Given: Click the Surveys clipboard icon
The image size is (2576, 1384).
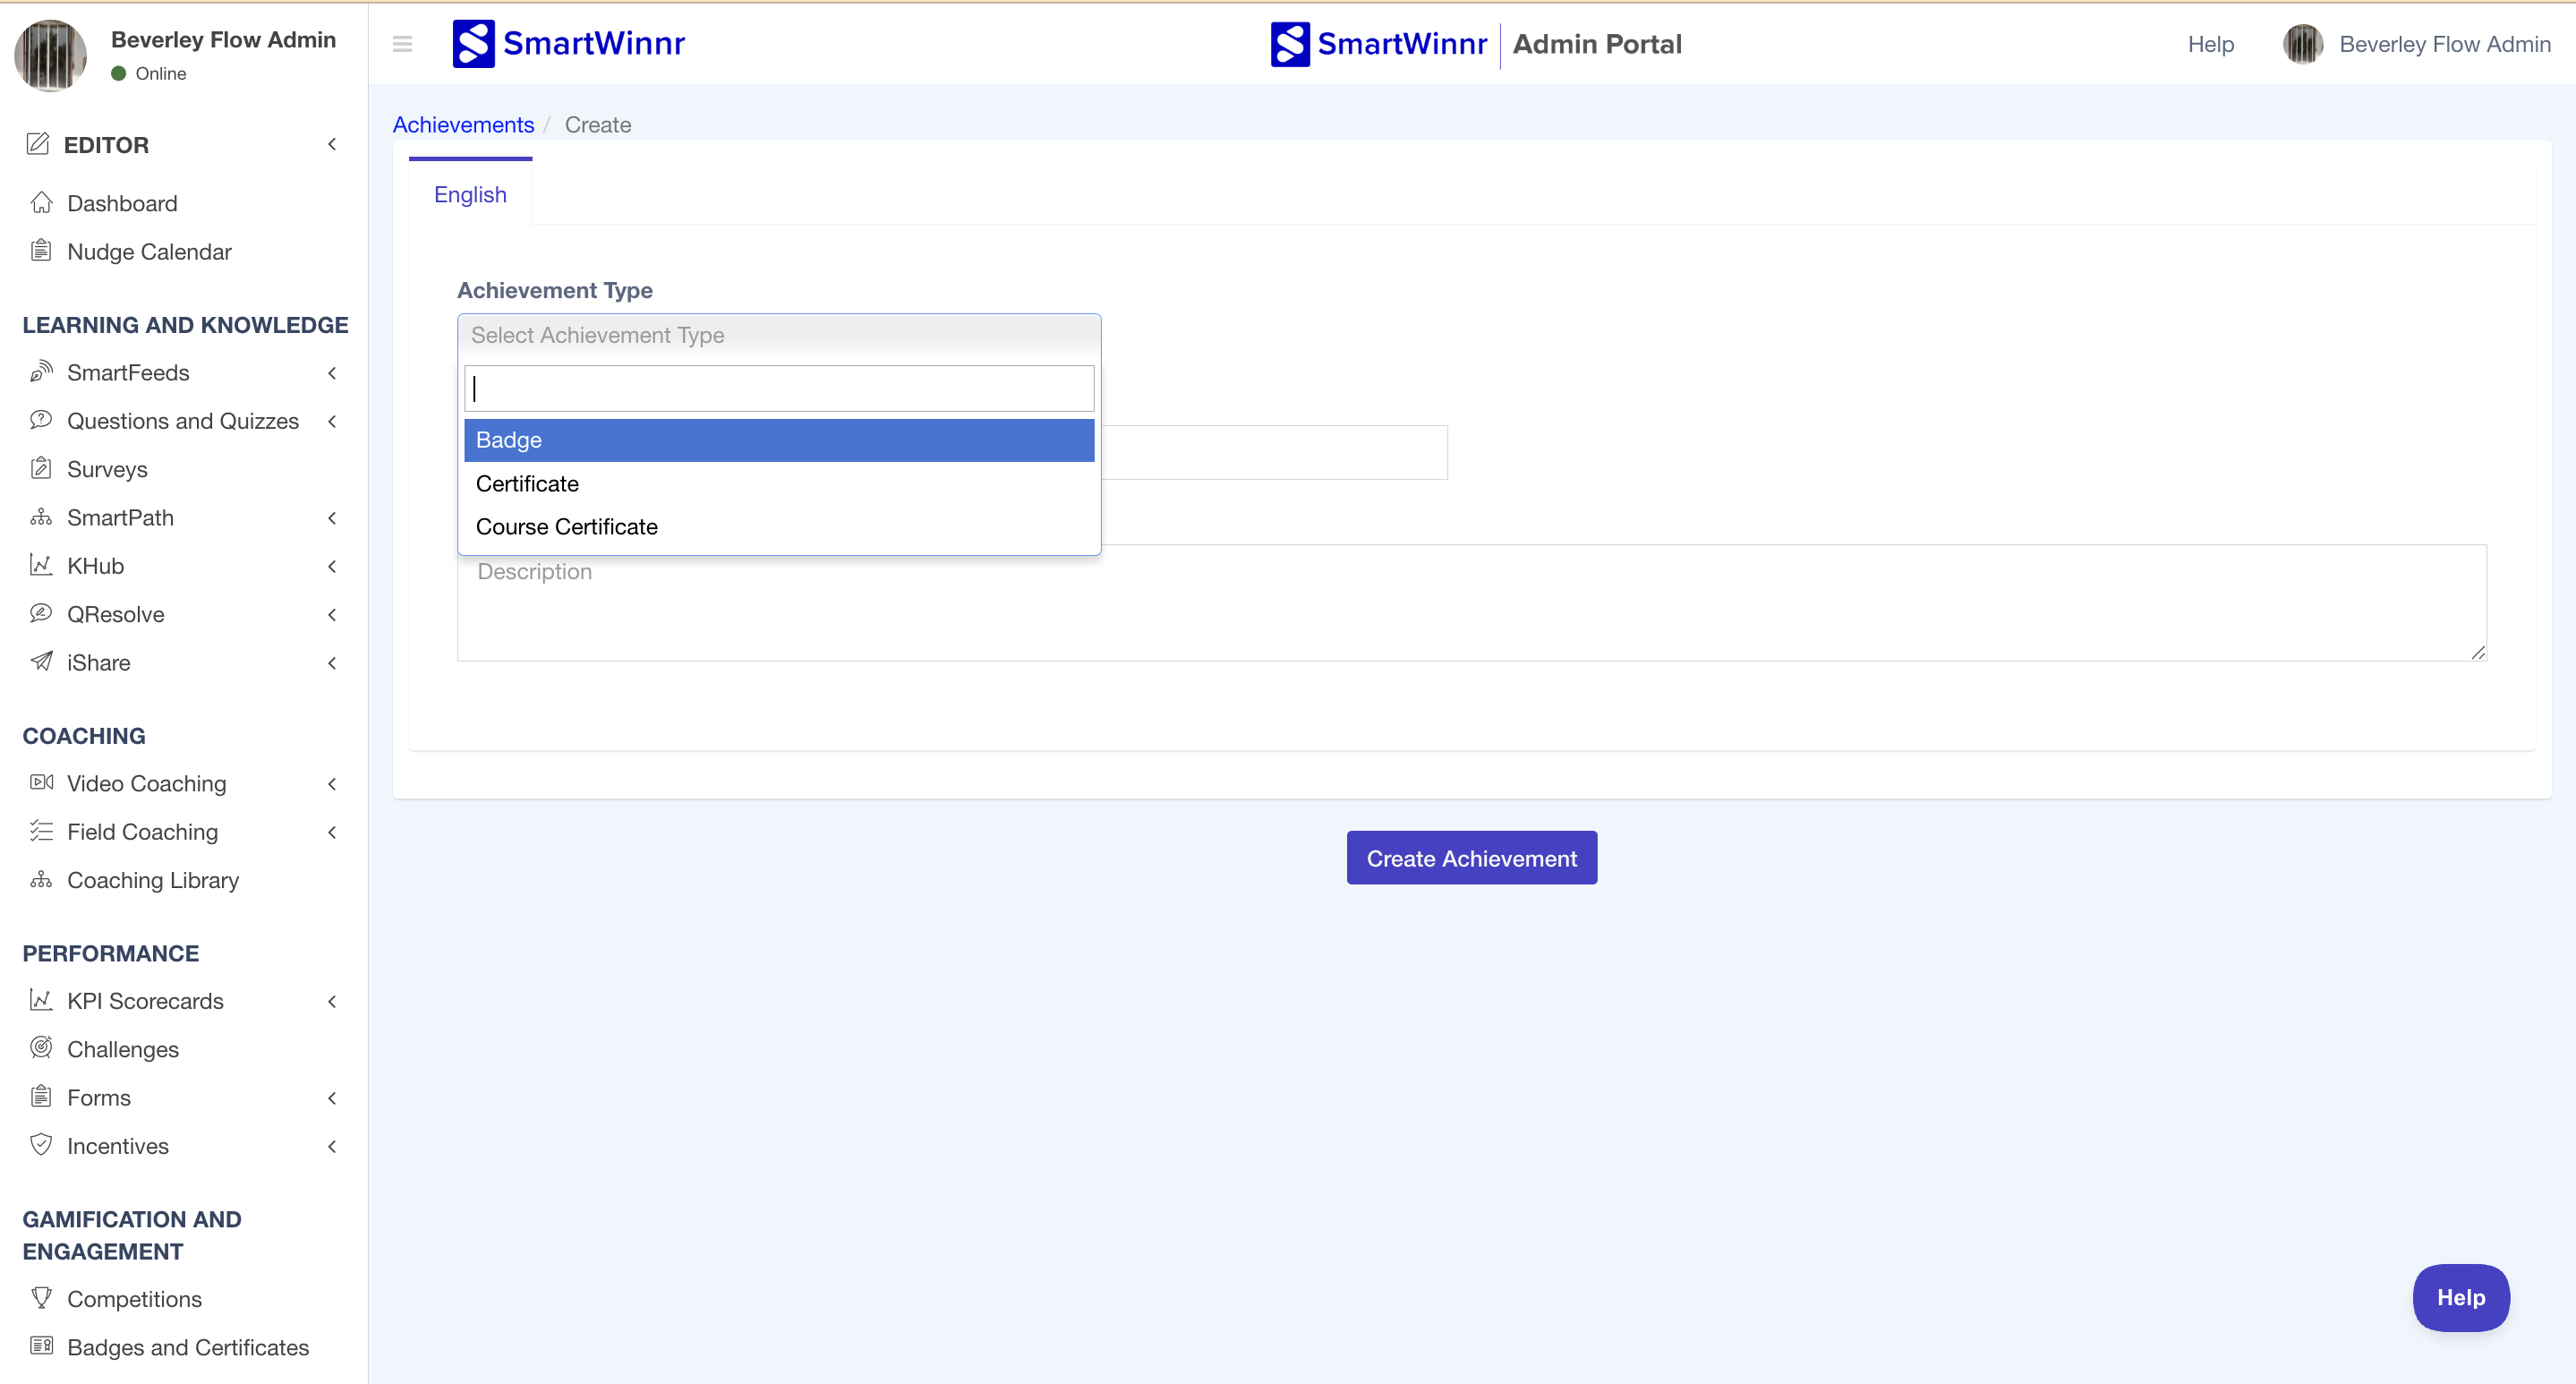Looking at the screenshot, I should pyautogui.click(x=41, y=469).
